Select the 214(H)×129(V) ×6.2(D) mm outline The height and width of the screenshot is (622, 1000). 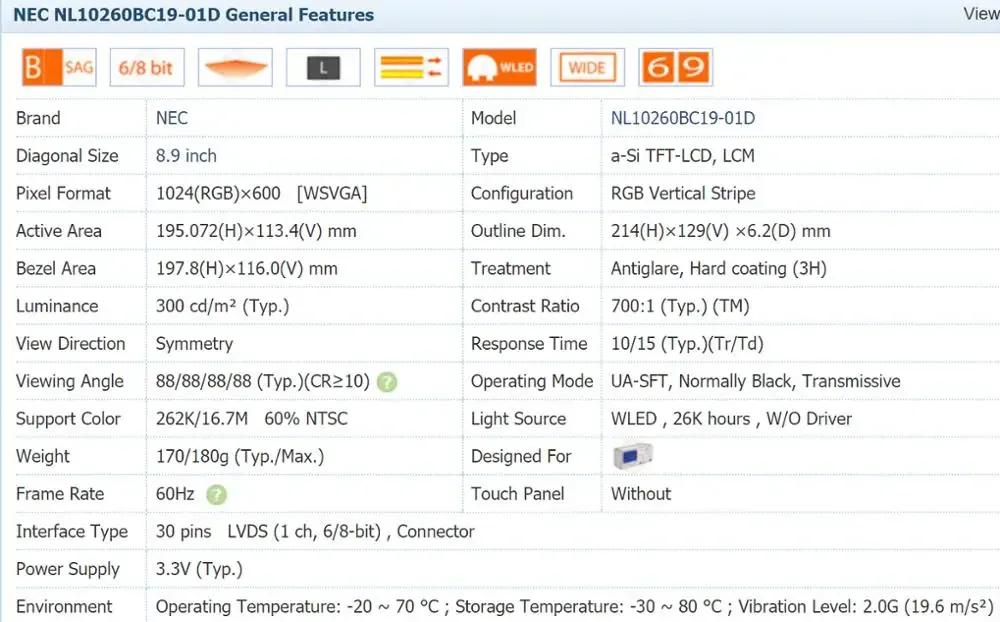tap(721, 231)
